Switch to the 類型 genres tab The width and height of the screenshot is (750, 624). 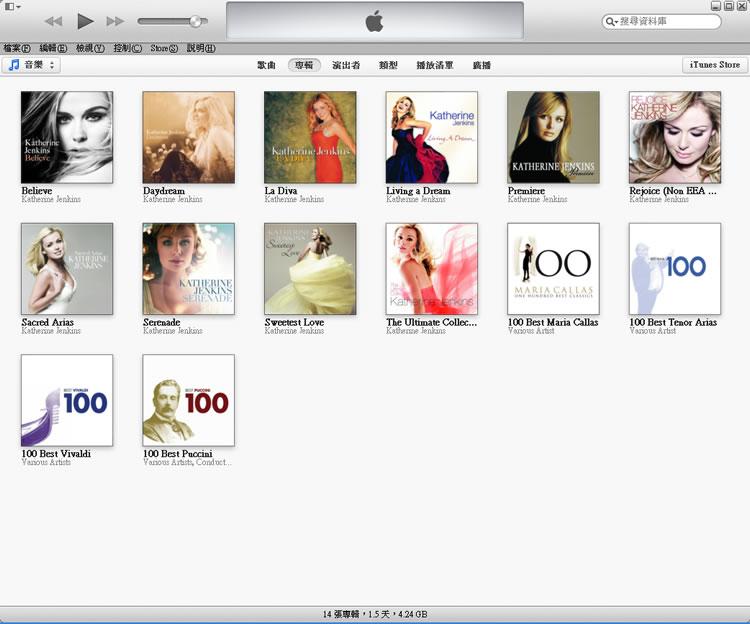(388, 65)
